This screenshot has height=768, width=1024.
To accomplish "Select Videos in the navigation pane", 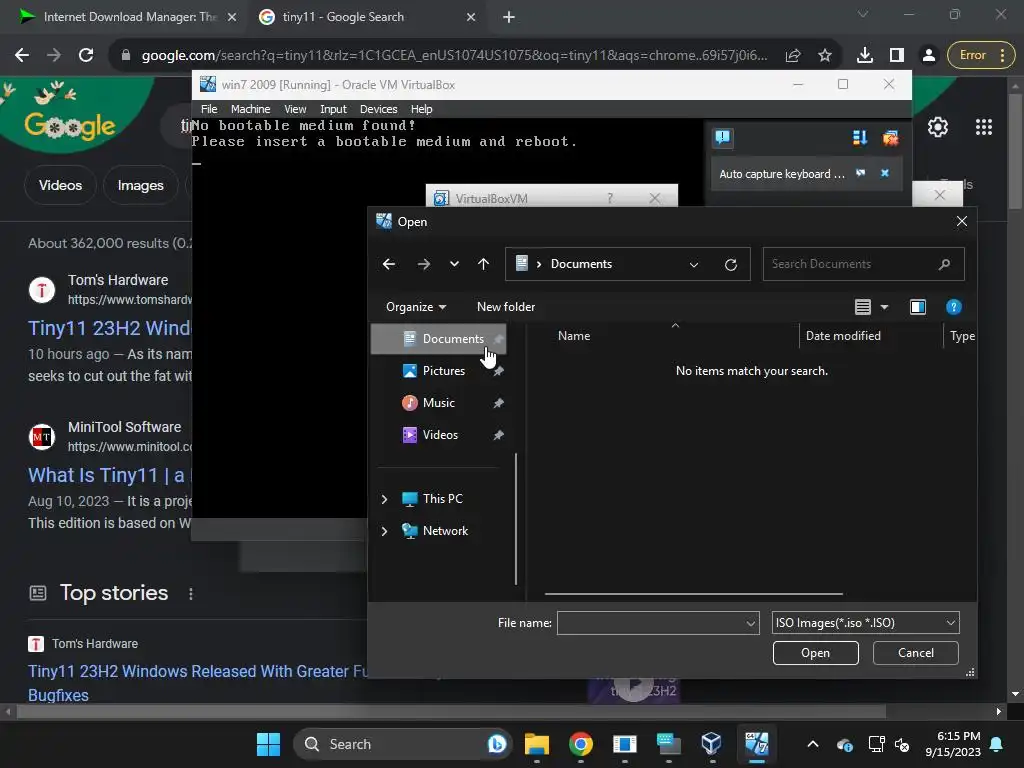I will click(x=438, y=434).
